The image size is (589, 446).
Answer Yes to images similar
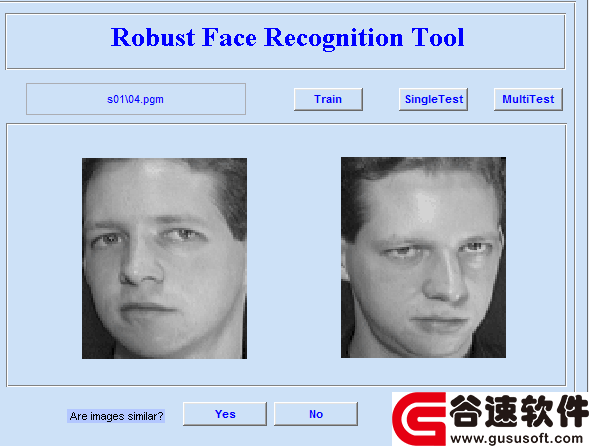(x=225, y=414)
